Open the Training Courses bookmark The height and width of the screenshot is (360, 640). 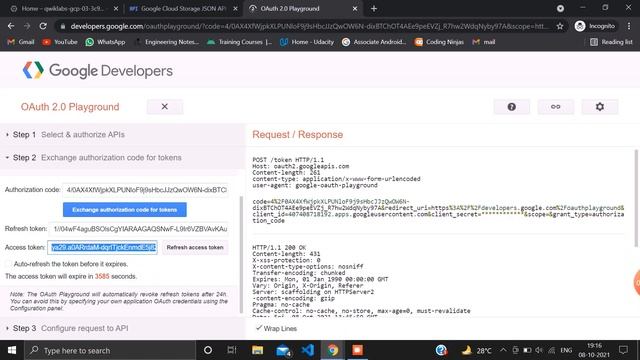(239, 42)
